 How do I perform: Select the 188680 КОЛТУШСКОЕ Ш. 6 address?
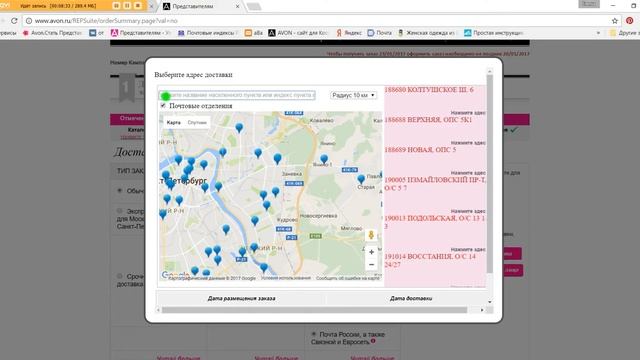click(429, 90)
